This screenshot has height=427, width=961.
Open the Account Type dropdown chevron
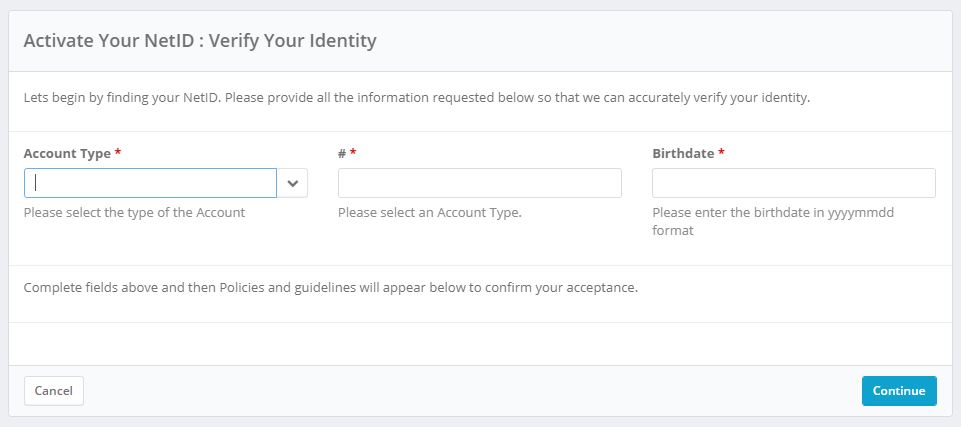(x=293, y=183)
